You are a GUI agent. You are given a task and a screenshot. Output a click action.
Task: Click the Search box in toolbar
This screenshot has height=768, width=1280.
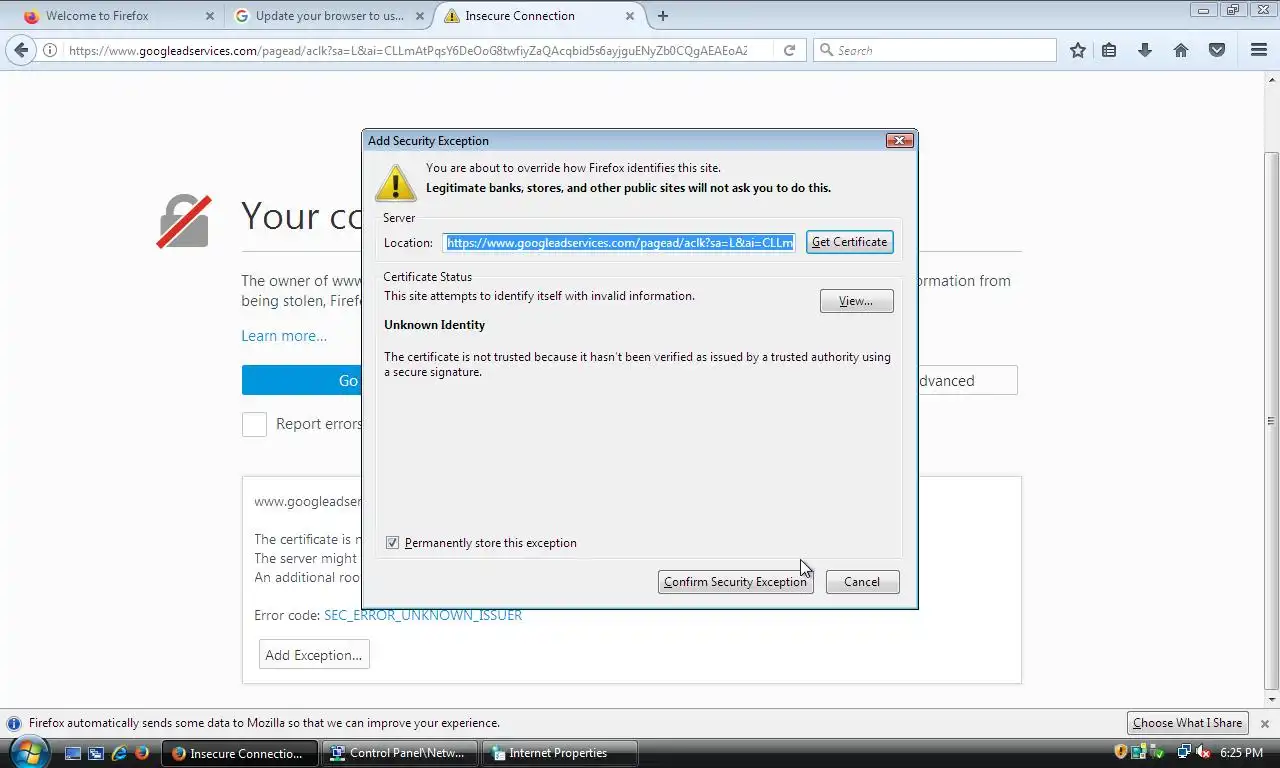pyautogui.click(x=934, y=50)
